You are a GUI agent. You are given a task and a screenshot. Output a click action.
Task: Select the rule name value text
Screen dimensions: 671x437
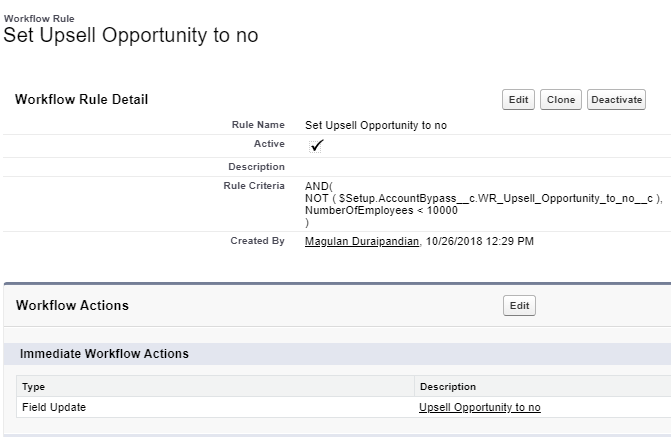376,125
